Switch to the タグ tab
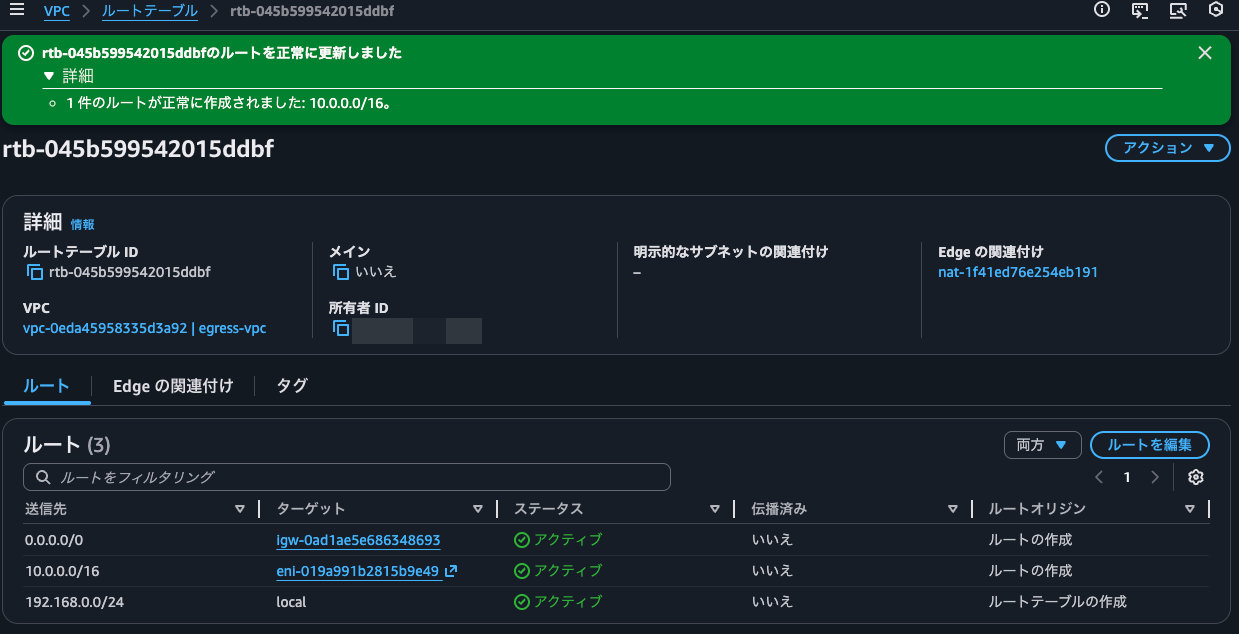Image resolution: width=1239 pixels, height=634 pixels. click(x=291, y=385)
